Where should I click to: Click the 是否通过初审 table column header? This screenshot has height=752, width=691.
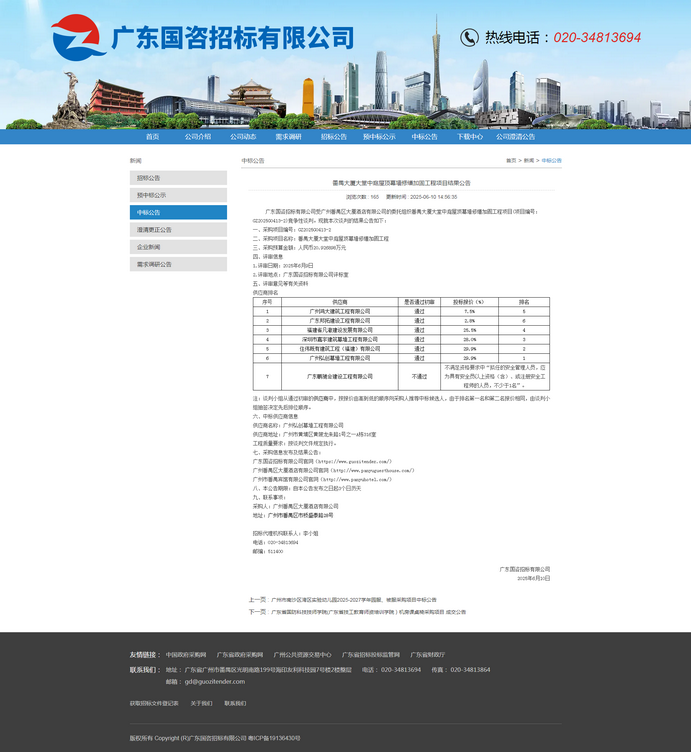[x=419, y=302]
